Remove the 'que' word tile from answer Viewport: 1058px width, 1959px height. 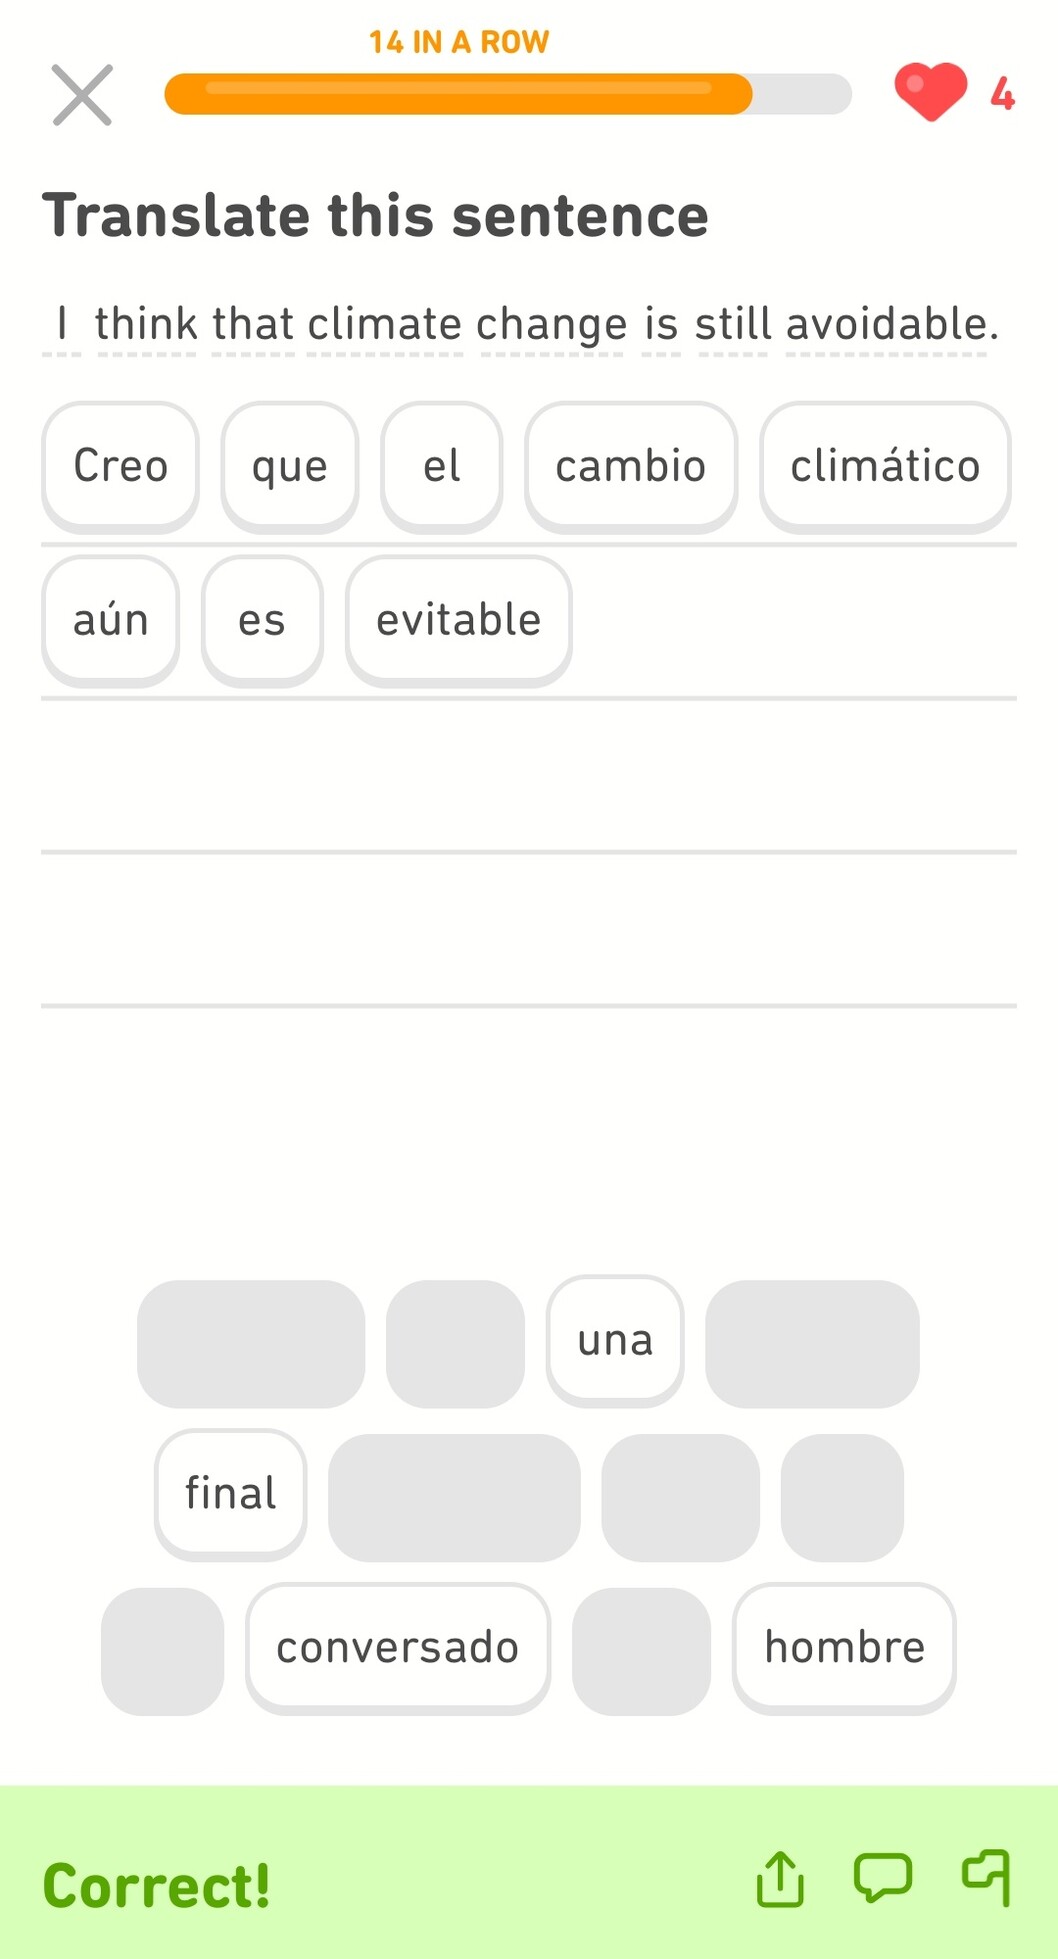tap(289, 467)
